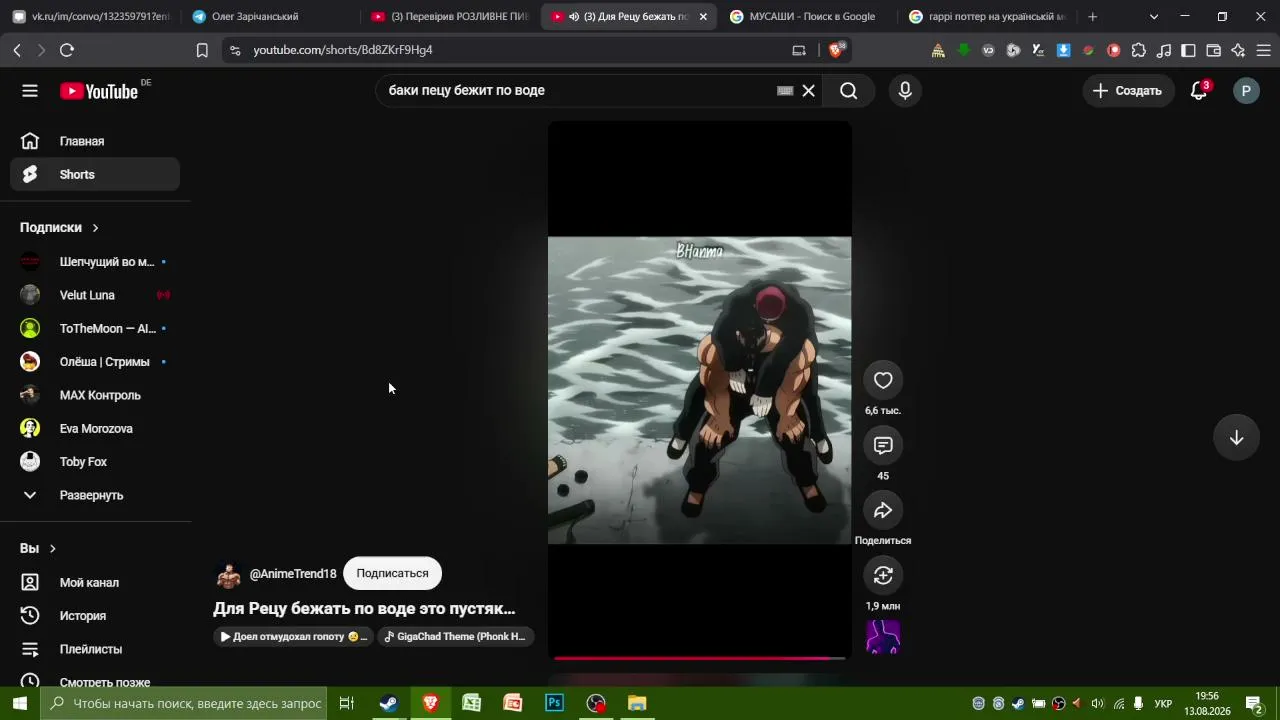Mute the playing tab via speaker icon
The width and height of the screenshot is (1280, 720).
(x=575, y=17)
